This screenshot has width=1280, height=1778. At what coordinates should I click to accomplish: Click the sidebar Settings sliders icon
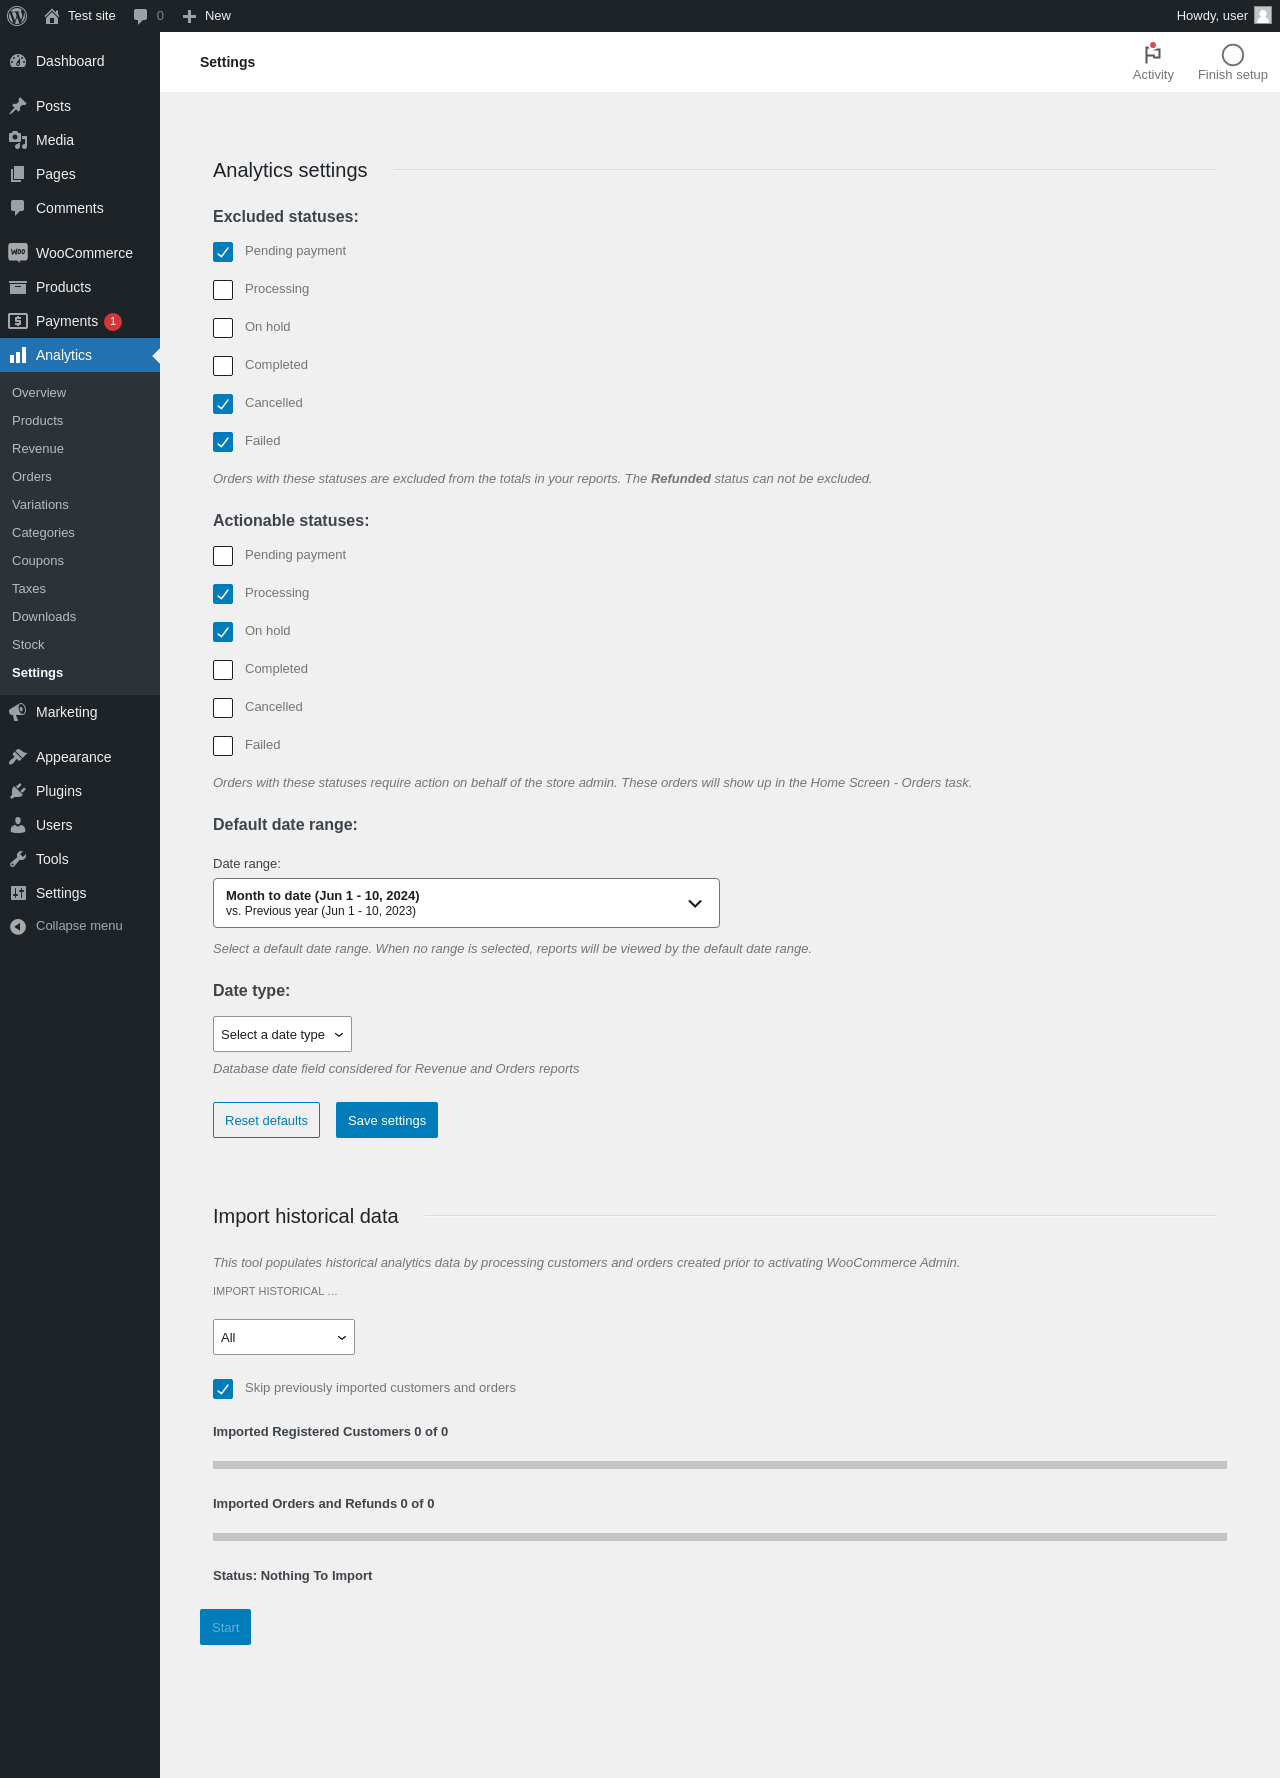18,893
